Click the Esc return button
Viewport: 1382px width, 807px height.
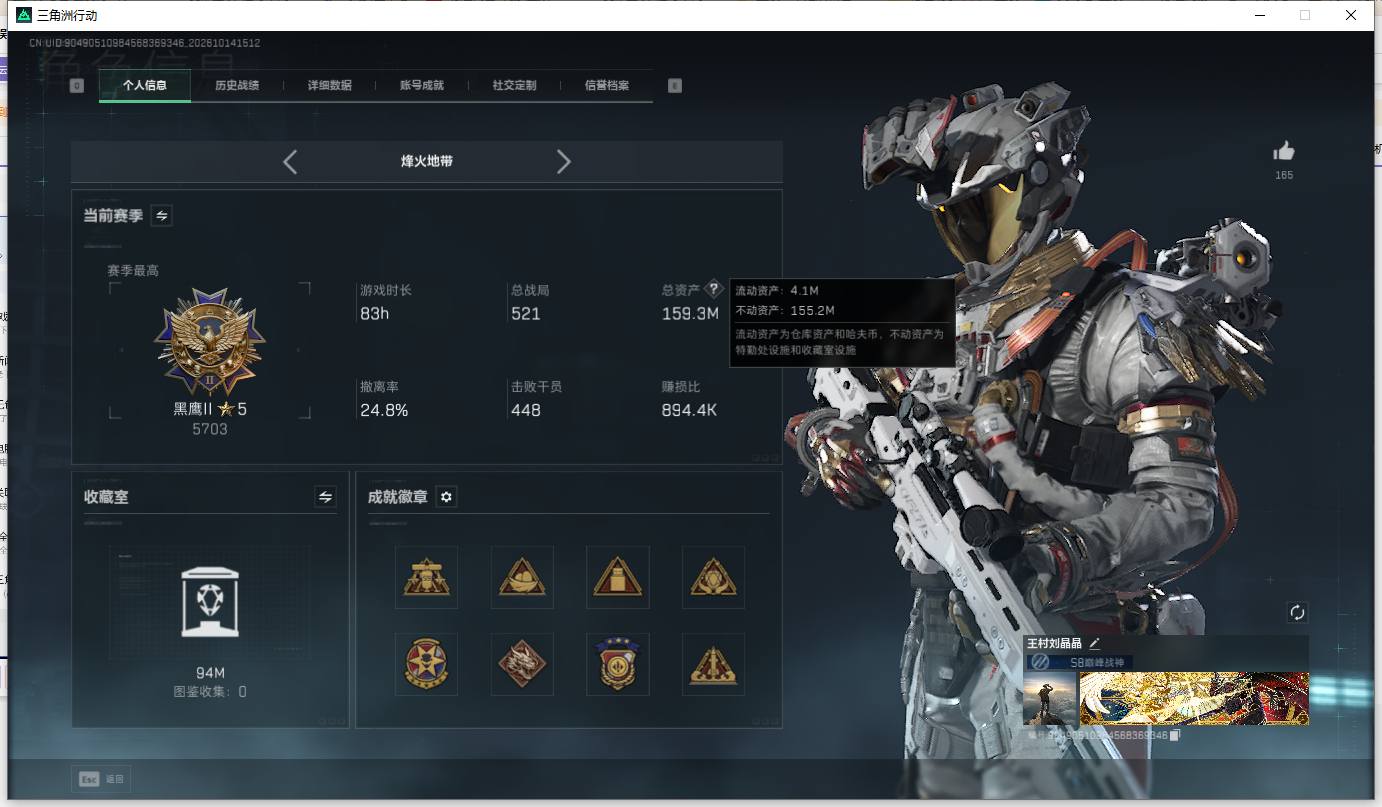(101, 779)
